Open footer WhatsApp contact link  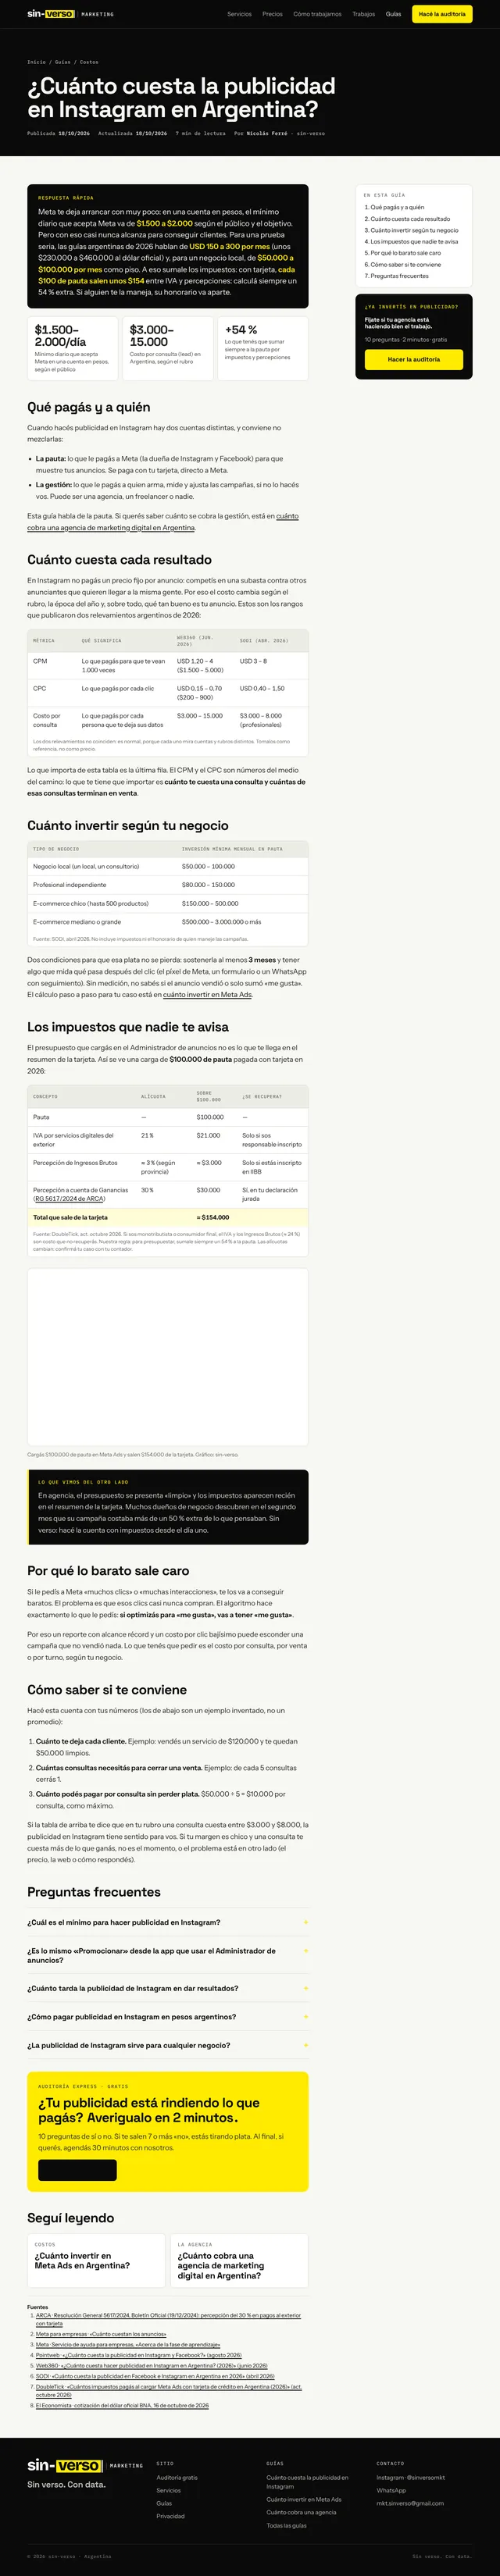click(x=391, y=2490)
